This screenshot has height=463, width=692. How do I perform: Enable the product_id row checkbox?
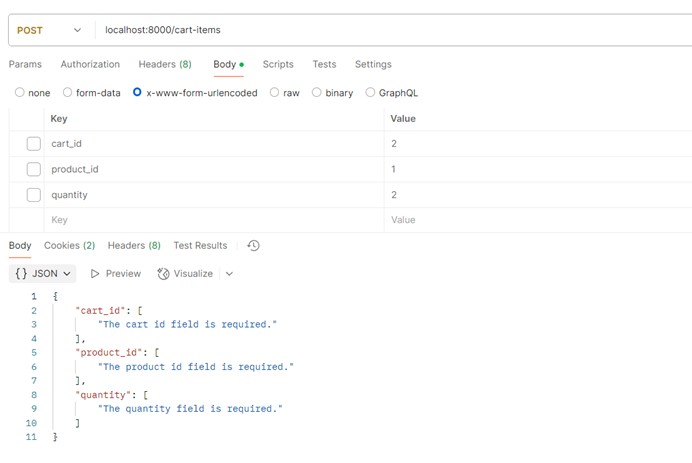point(34,169)
